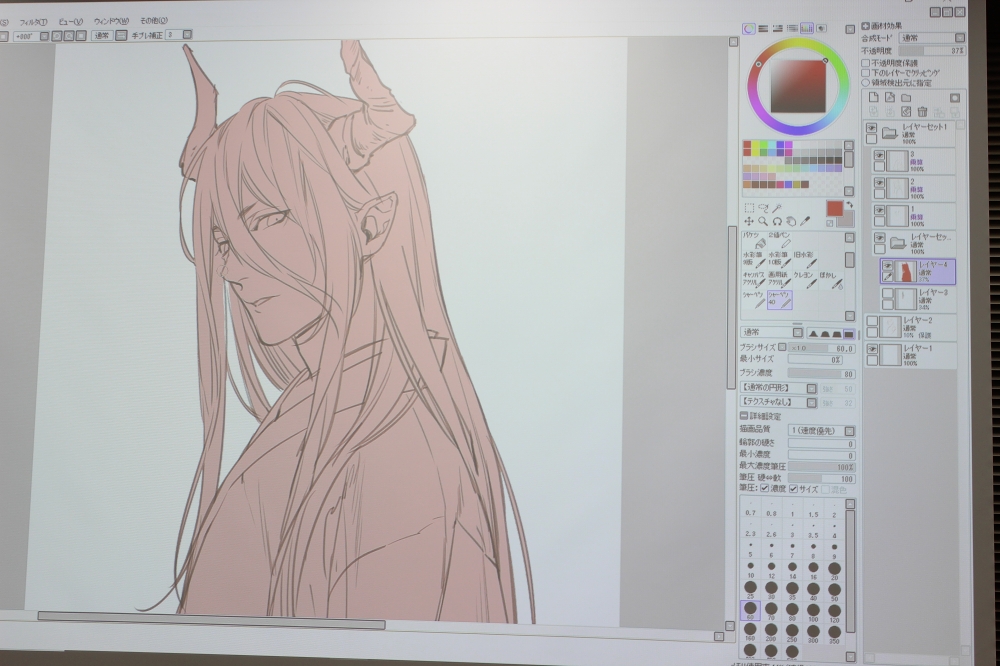Open the ウィンドウ menu
The image size is (1000, 666).
[x=111, y=21]
